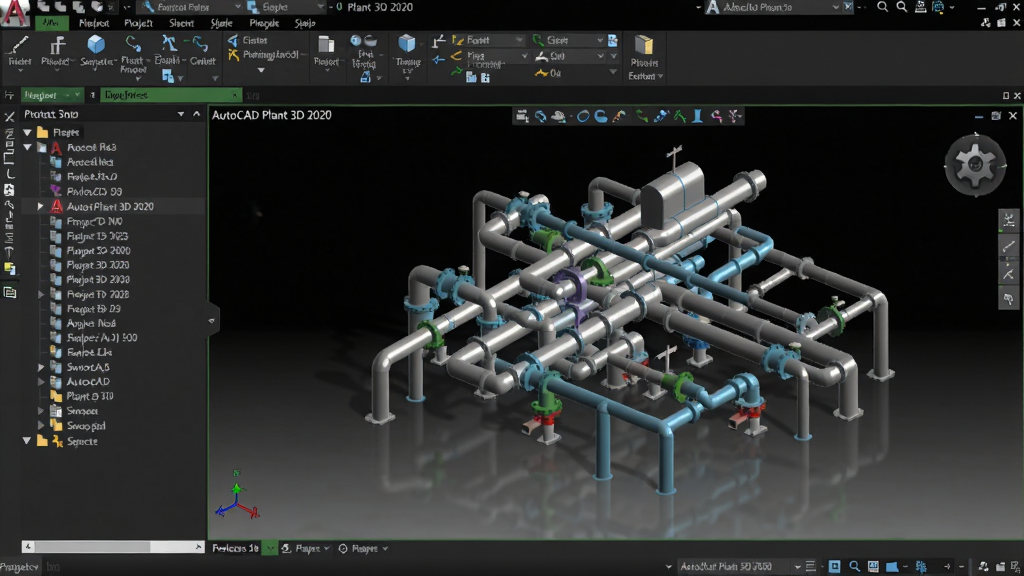The height and width of the screenshot is (576, 1024).
Task: Collapse the Sgructe folder at tree bottom
Action: tap(27, 441)
